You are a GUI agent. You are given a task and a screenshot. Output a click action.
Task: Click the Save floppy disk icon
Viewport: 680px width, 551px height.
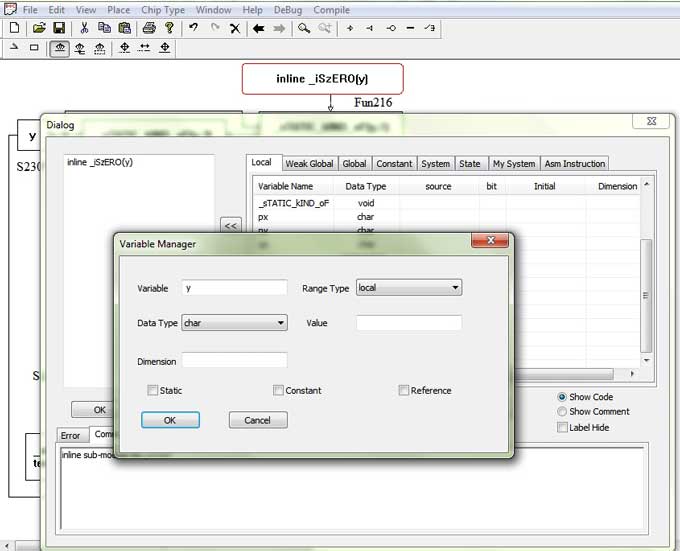(59, 28)
